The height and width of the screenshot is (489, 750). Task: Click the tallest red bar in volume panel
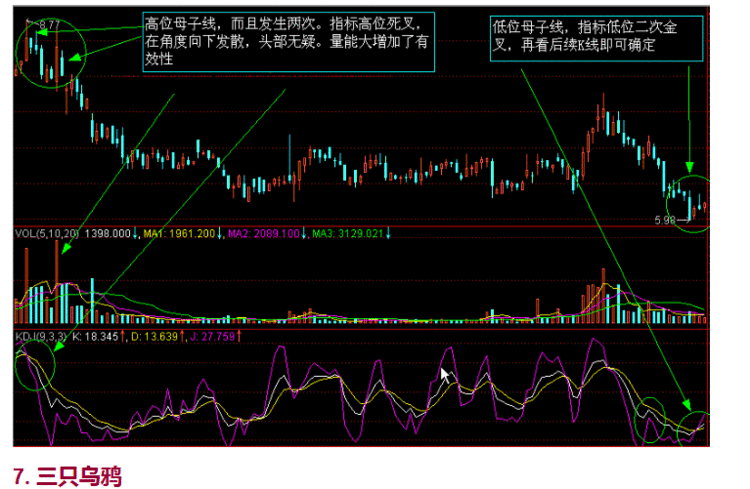(x=57, y=281)
